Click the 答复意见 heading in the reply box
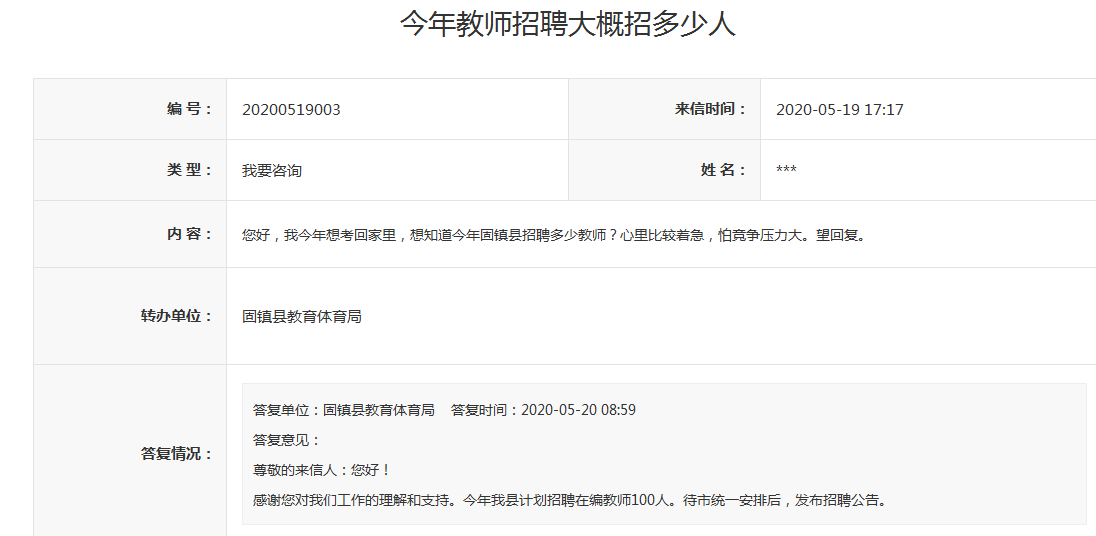The width and height of the screenshot is (1096, 536). [287, 440]
